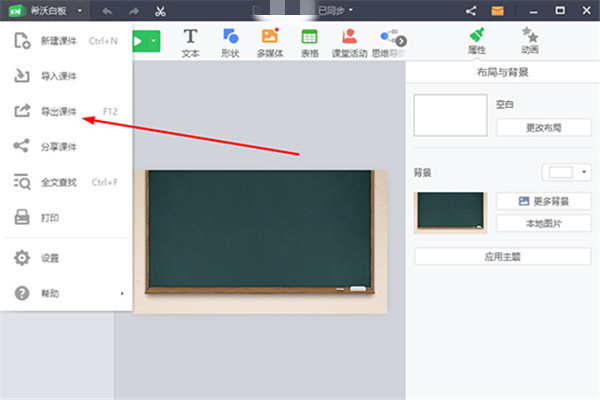This screenshot has width=600, height=400.
Task: Select the 文本 text tool
Action: pyautogui.click(x=190, y=42)
